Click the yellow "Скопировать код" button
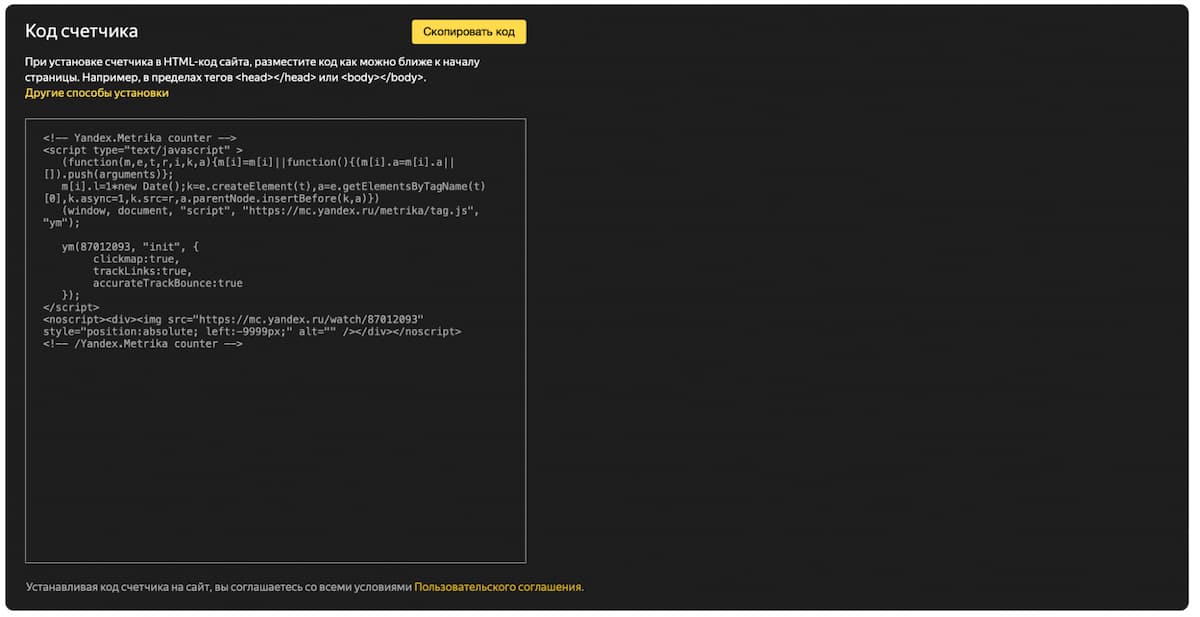The image size is (1200, 617). 468,32
